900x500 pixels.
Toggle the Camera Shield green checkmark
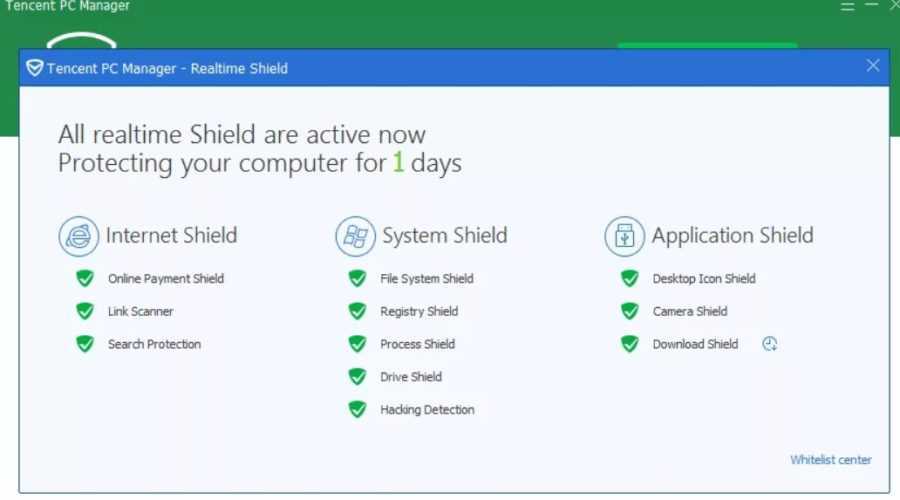(x=629, y=311)
